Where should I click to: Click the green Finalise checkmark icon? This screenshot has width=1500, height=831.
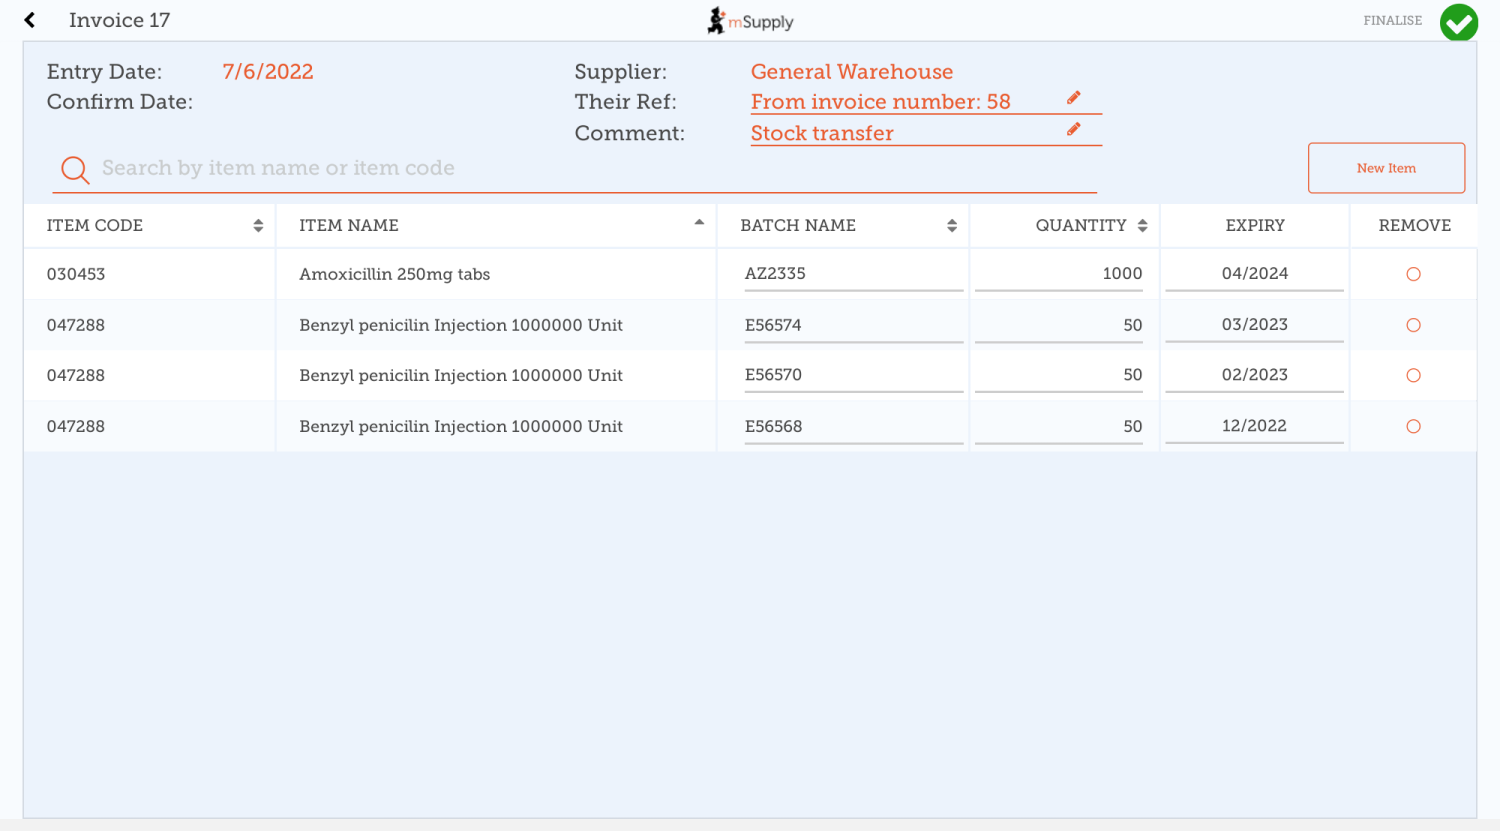point(1458,22)
